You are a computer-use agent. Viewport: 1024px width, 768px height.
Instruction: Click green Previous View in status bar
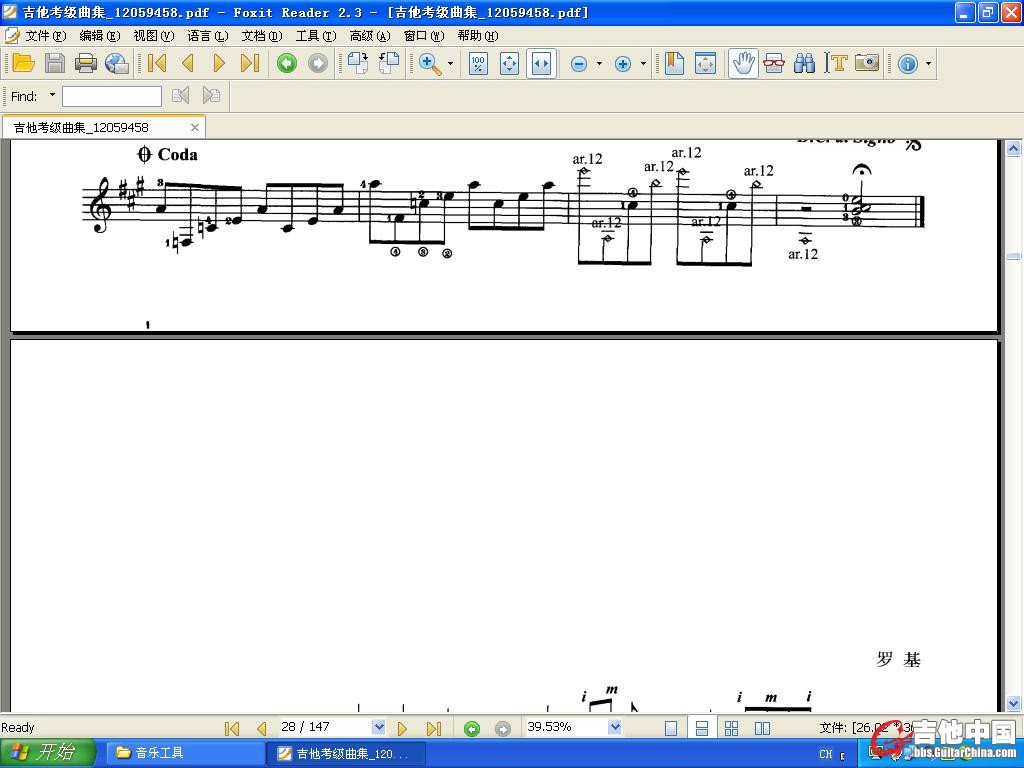(x=472, y=728)
